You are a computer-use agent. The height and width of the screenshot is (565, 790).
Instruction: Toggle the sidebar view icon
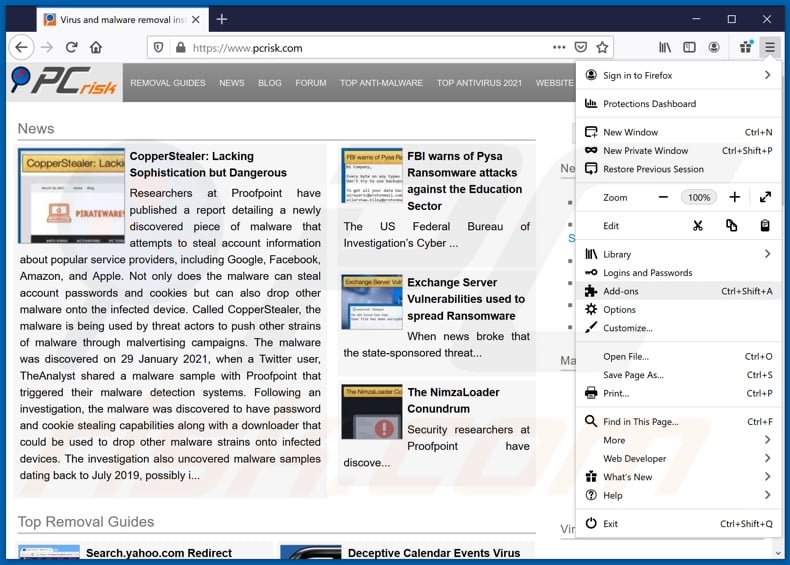689,47
